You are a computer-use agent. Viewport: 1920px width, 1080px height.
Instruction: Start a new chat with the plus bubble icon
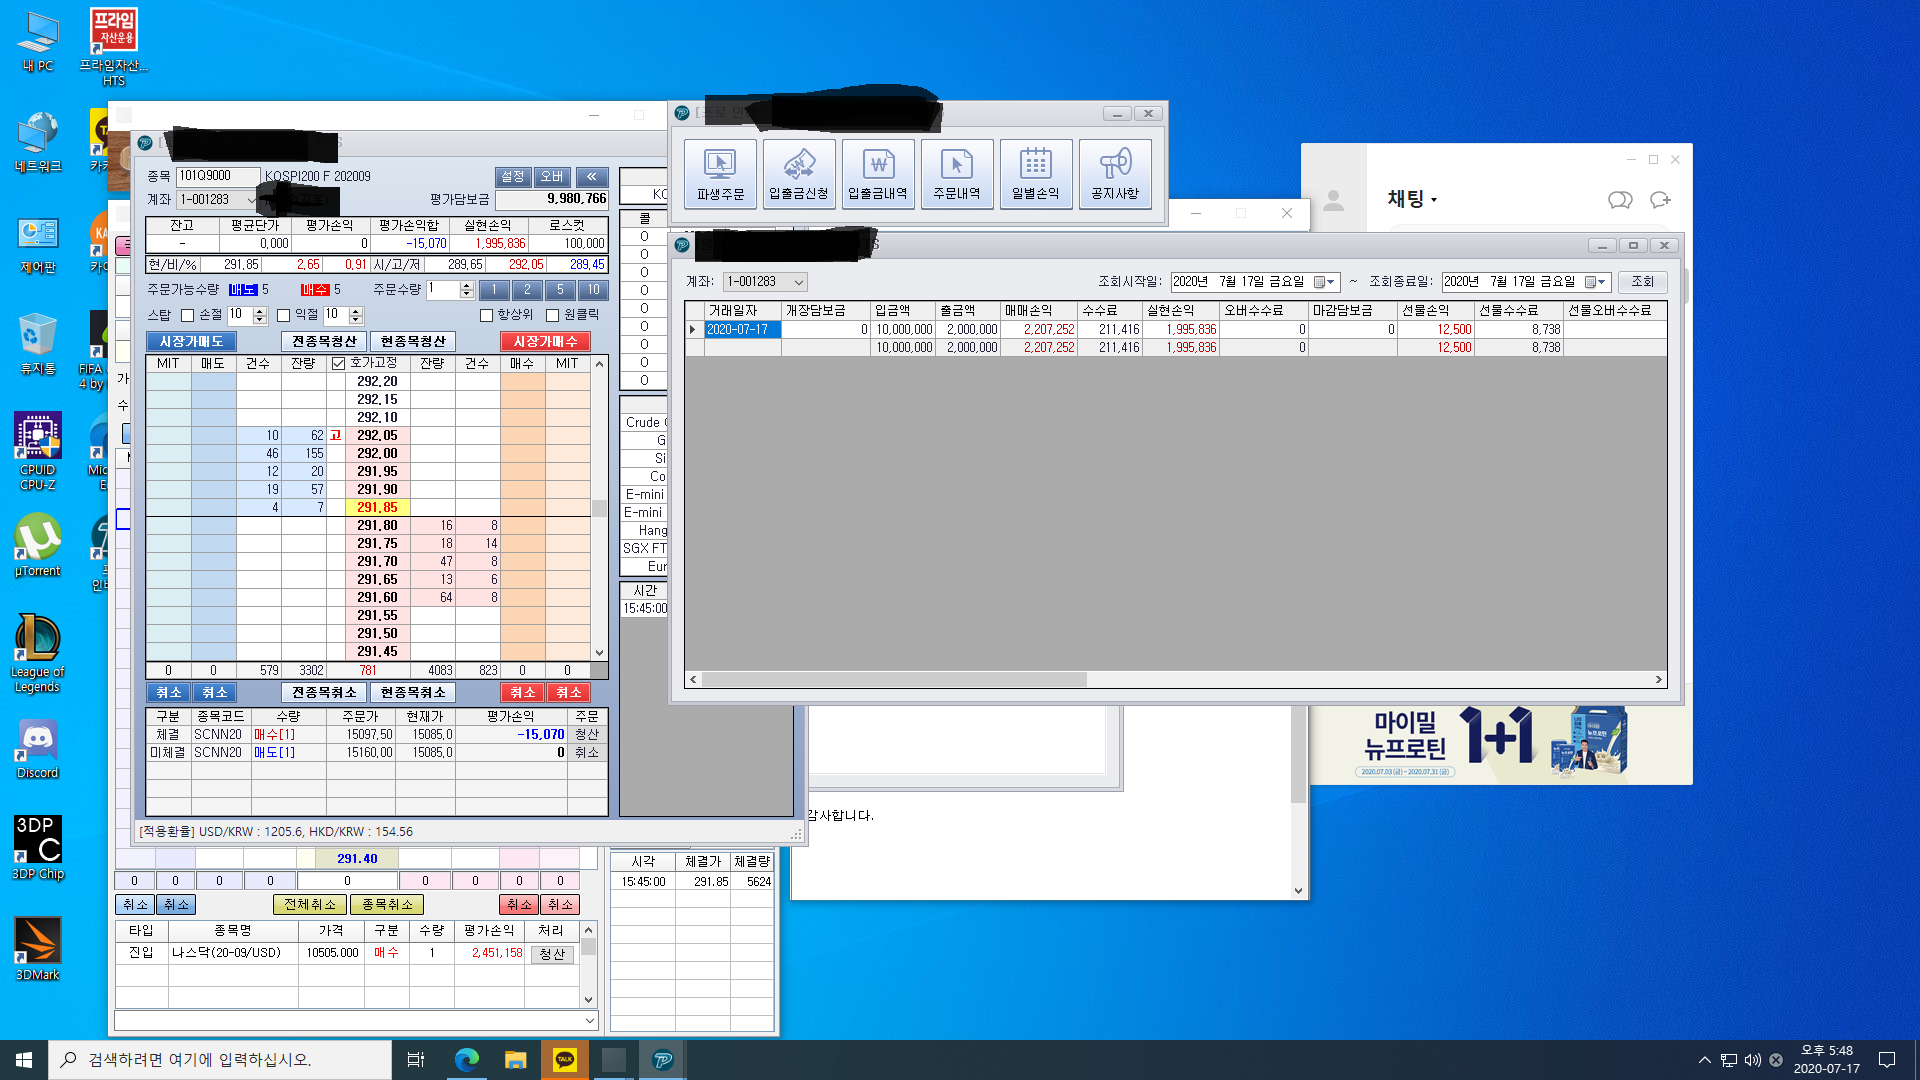(x=1661, y=200)
